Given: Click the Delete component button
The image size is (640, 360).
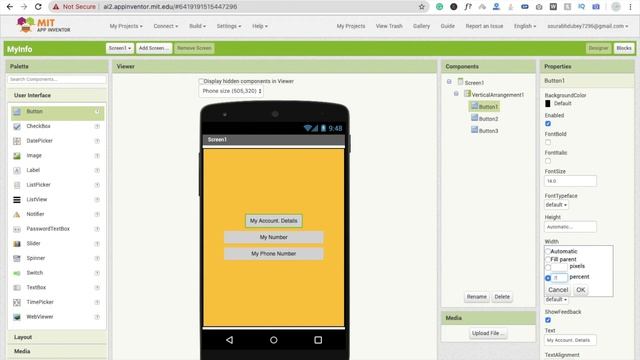Looking at the screenshot, I should [x=502, y=297].
